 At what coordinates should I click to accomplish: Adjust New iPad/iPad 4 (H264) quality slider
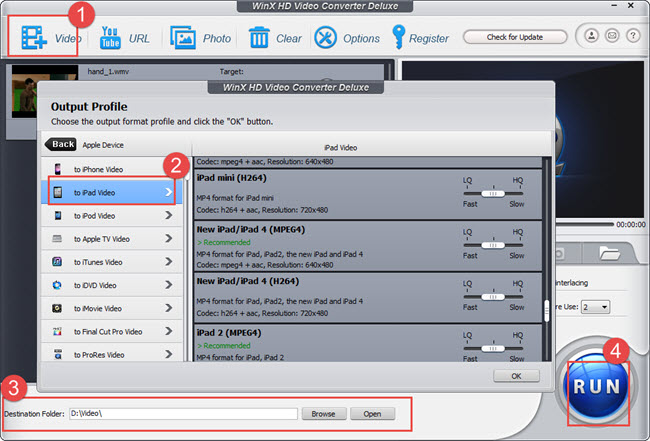coord(493,297)
